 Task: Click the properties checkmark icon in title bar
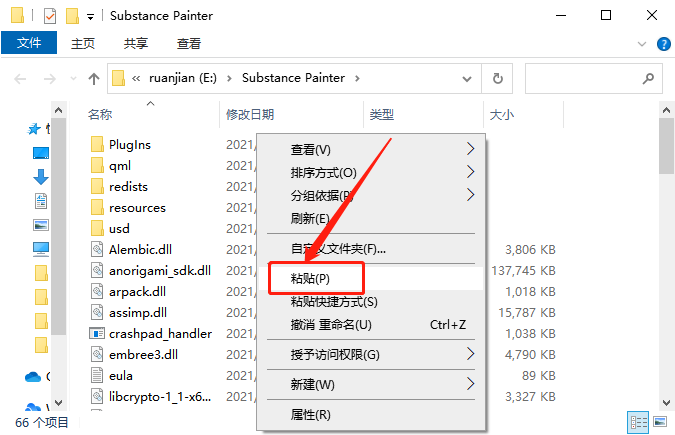50,16
